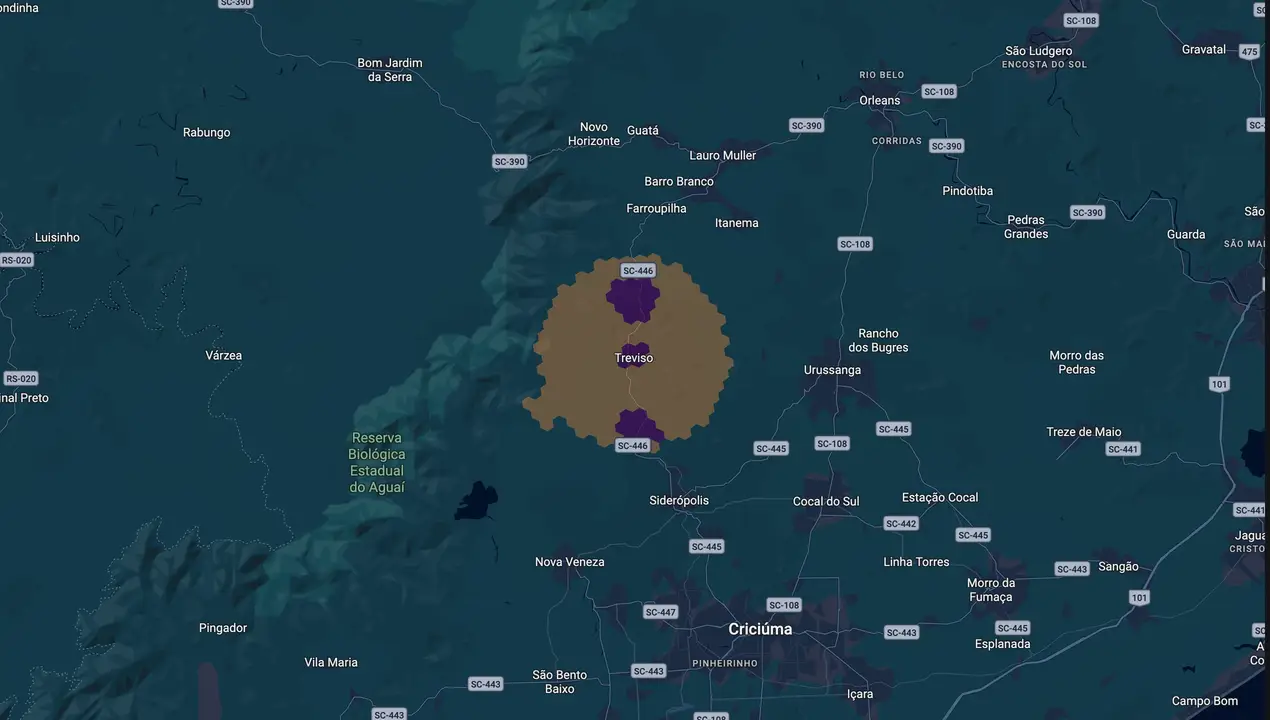This screenshot has height=720, width=1270.
Task: Click SC-108 shield below Rio Belo
Action: pyautogui.click(x=939, y=91)
